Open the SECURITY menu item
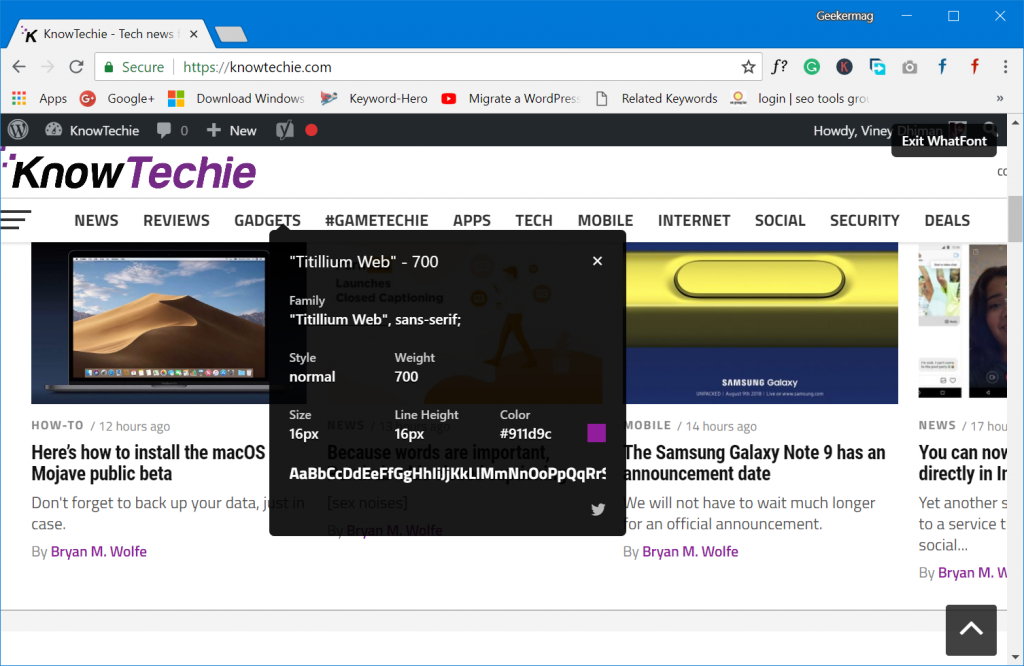Image resolution: width=1024 pixels, height=666 pixels. tap(865, 221)
